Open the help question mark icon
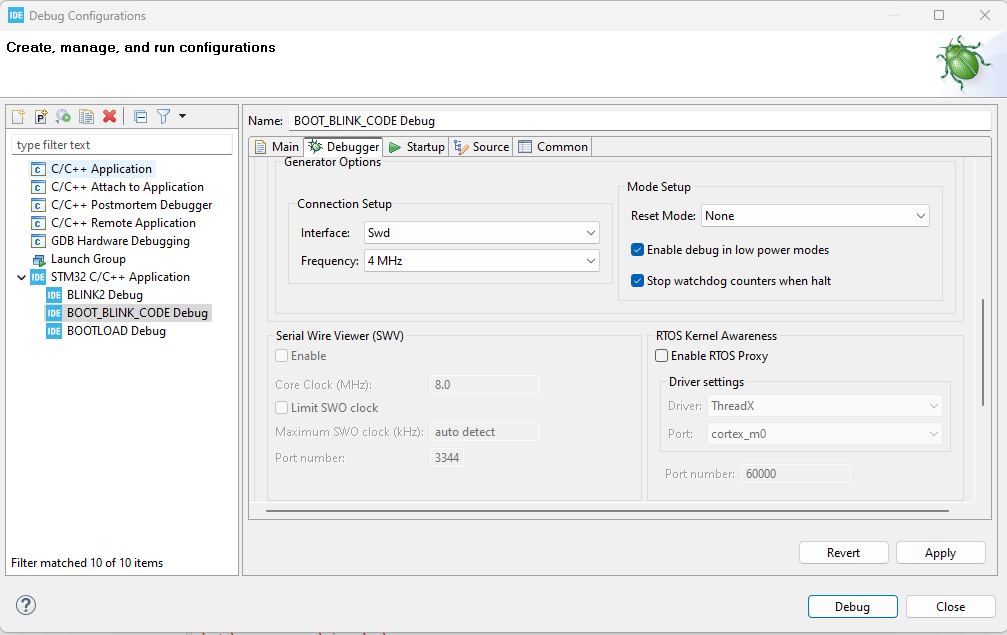Image resolution: width=1007 pixels, height=635 pixels. click(26, 605)
